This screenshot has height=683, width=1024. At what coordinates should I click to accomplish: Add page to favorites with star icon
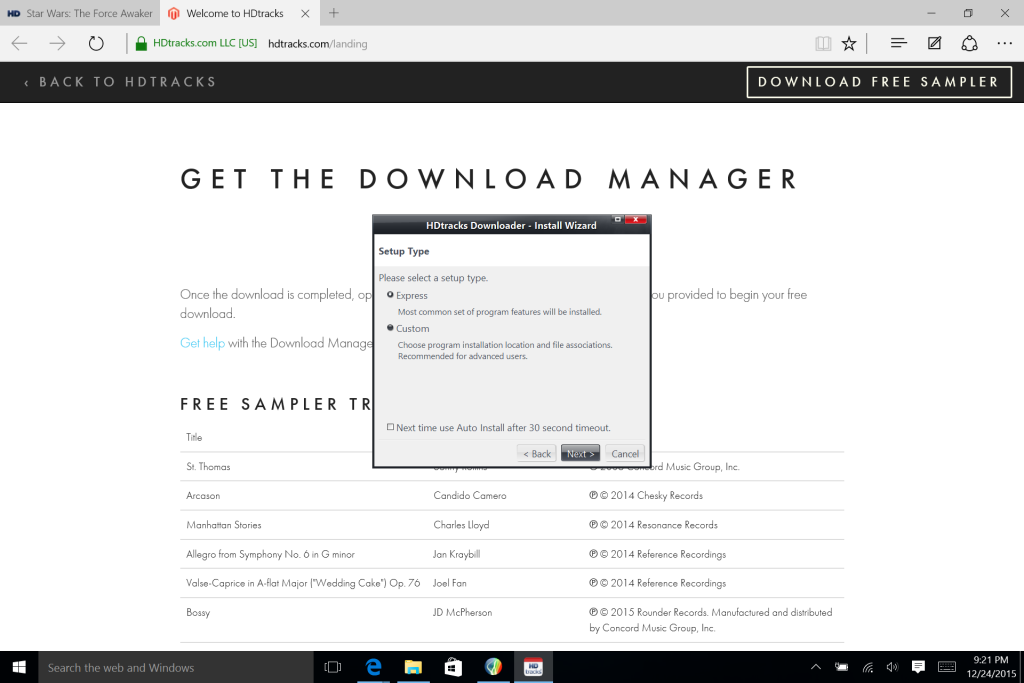[849, 44]
